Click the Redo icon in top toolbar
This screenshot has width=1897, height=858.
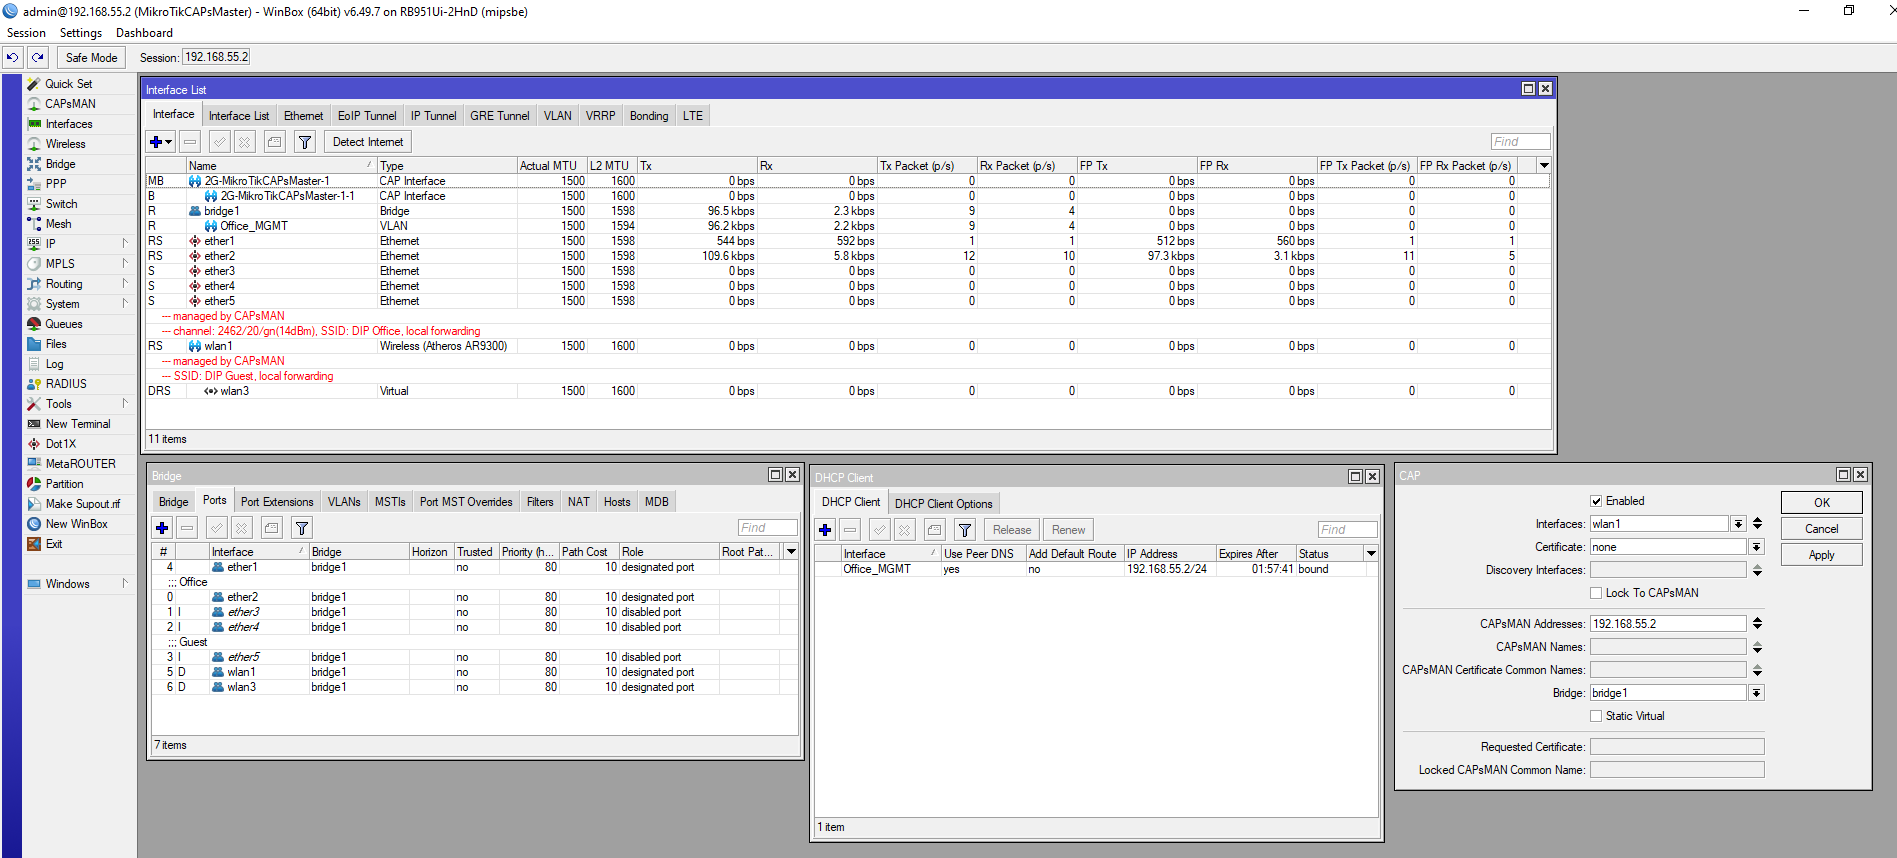38,57
